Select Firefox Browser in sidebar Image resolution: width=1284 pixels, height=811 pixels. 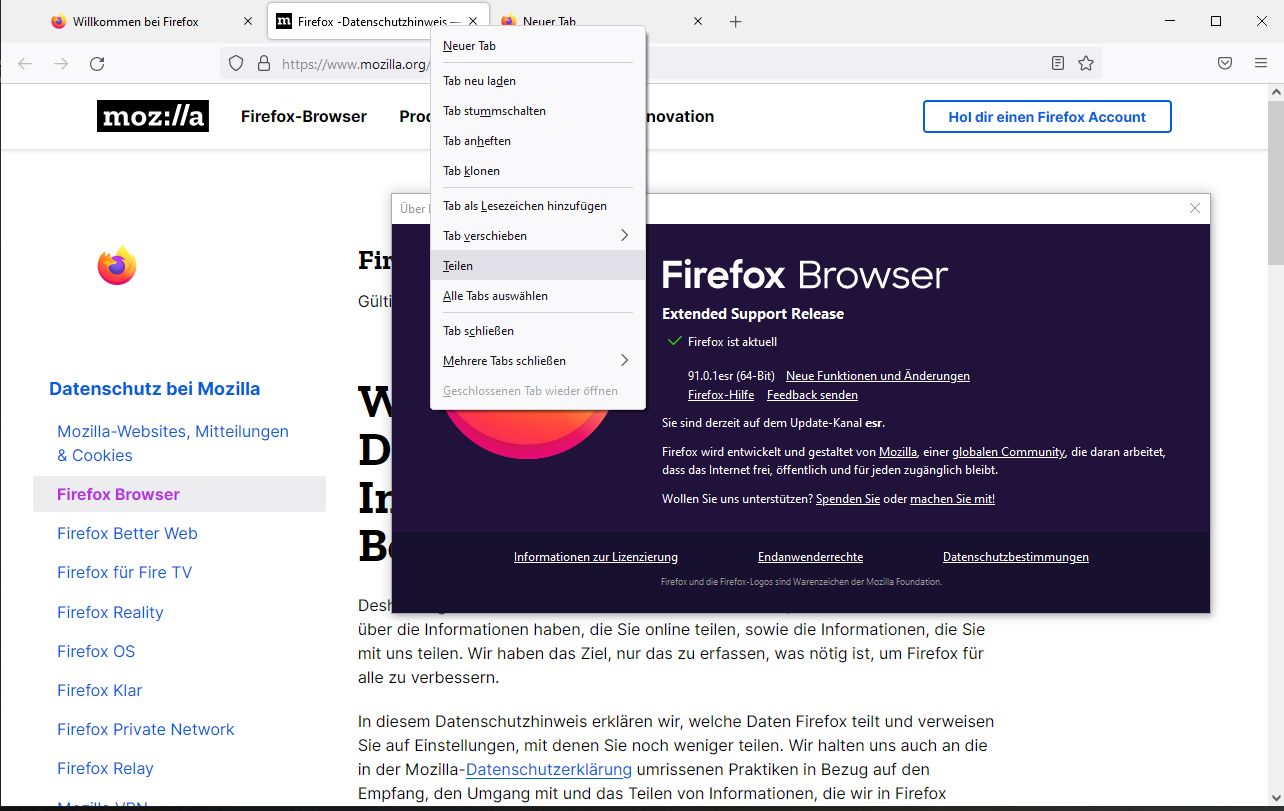[179, 494]
